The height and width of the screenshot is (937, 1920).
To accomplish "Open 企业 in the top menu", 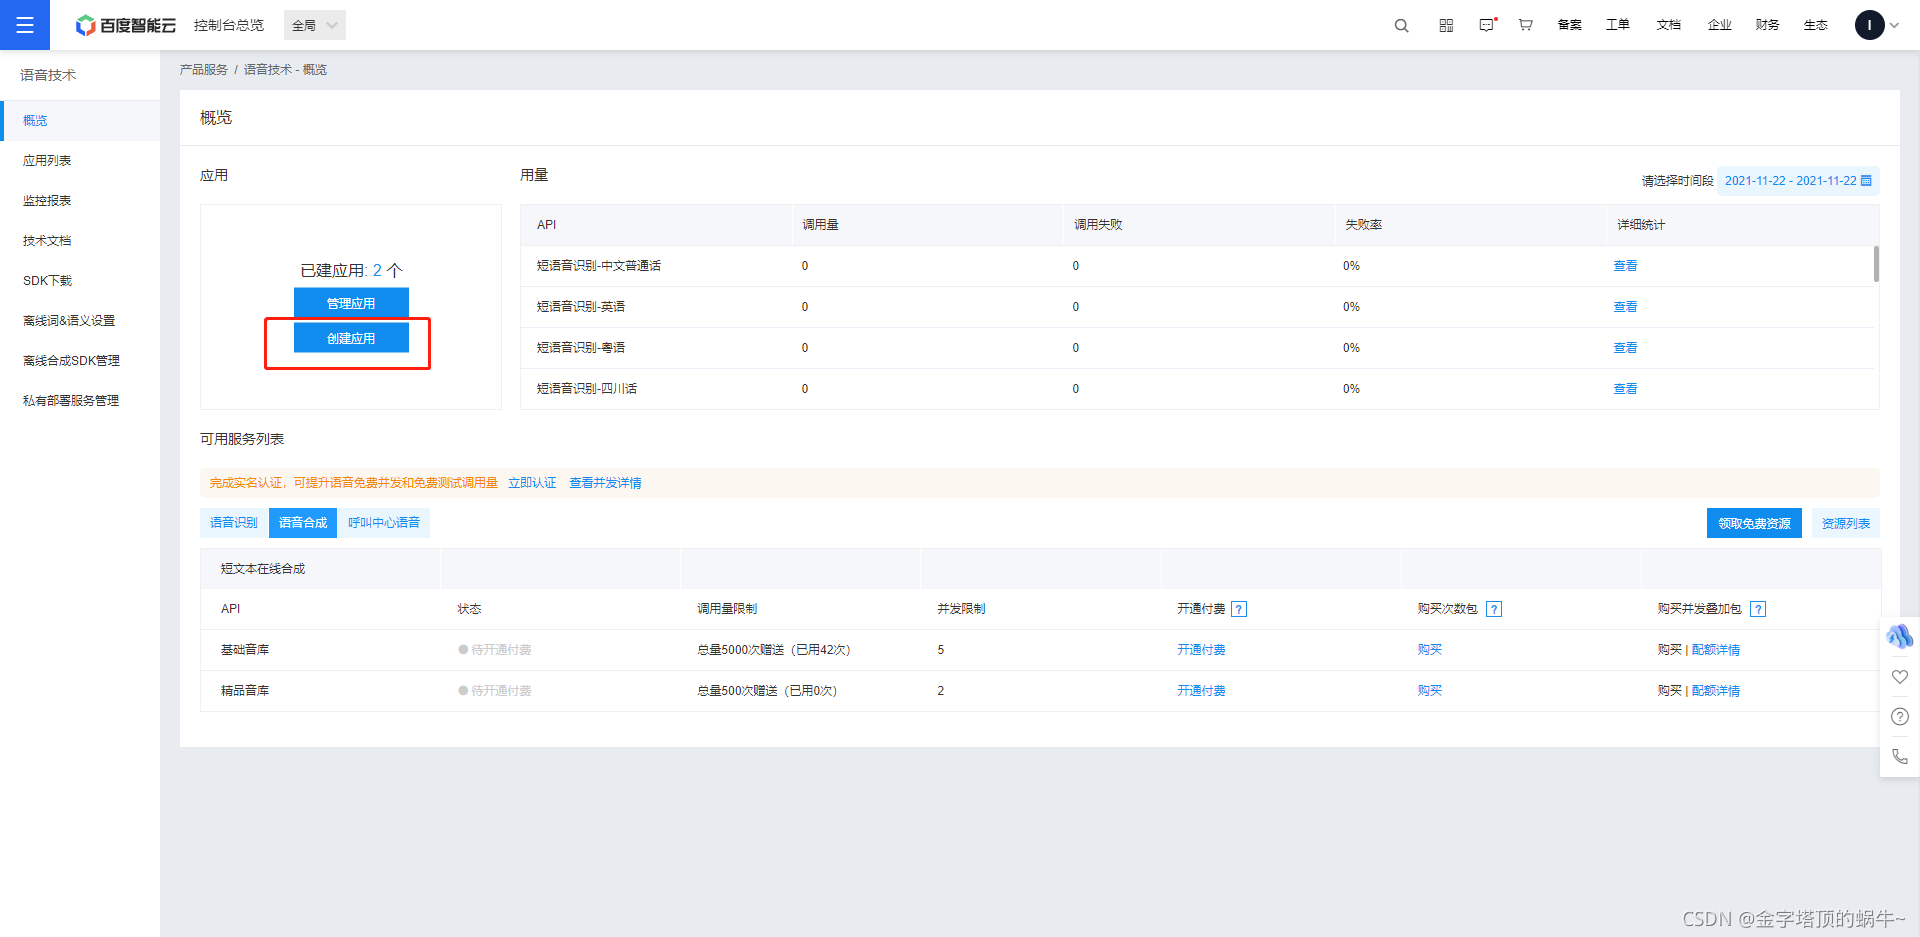I will 1720,25.
